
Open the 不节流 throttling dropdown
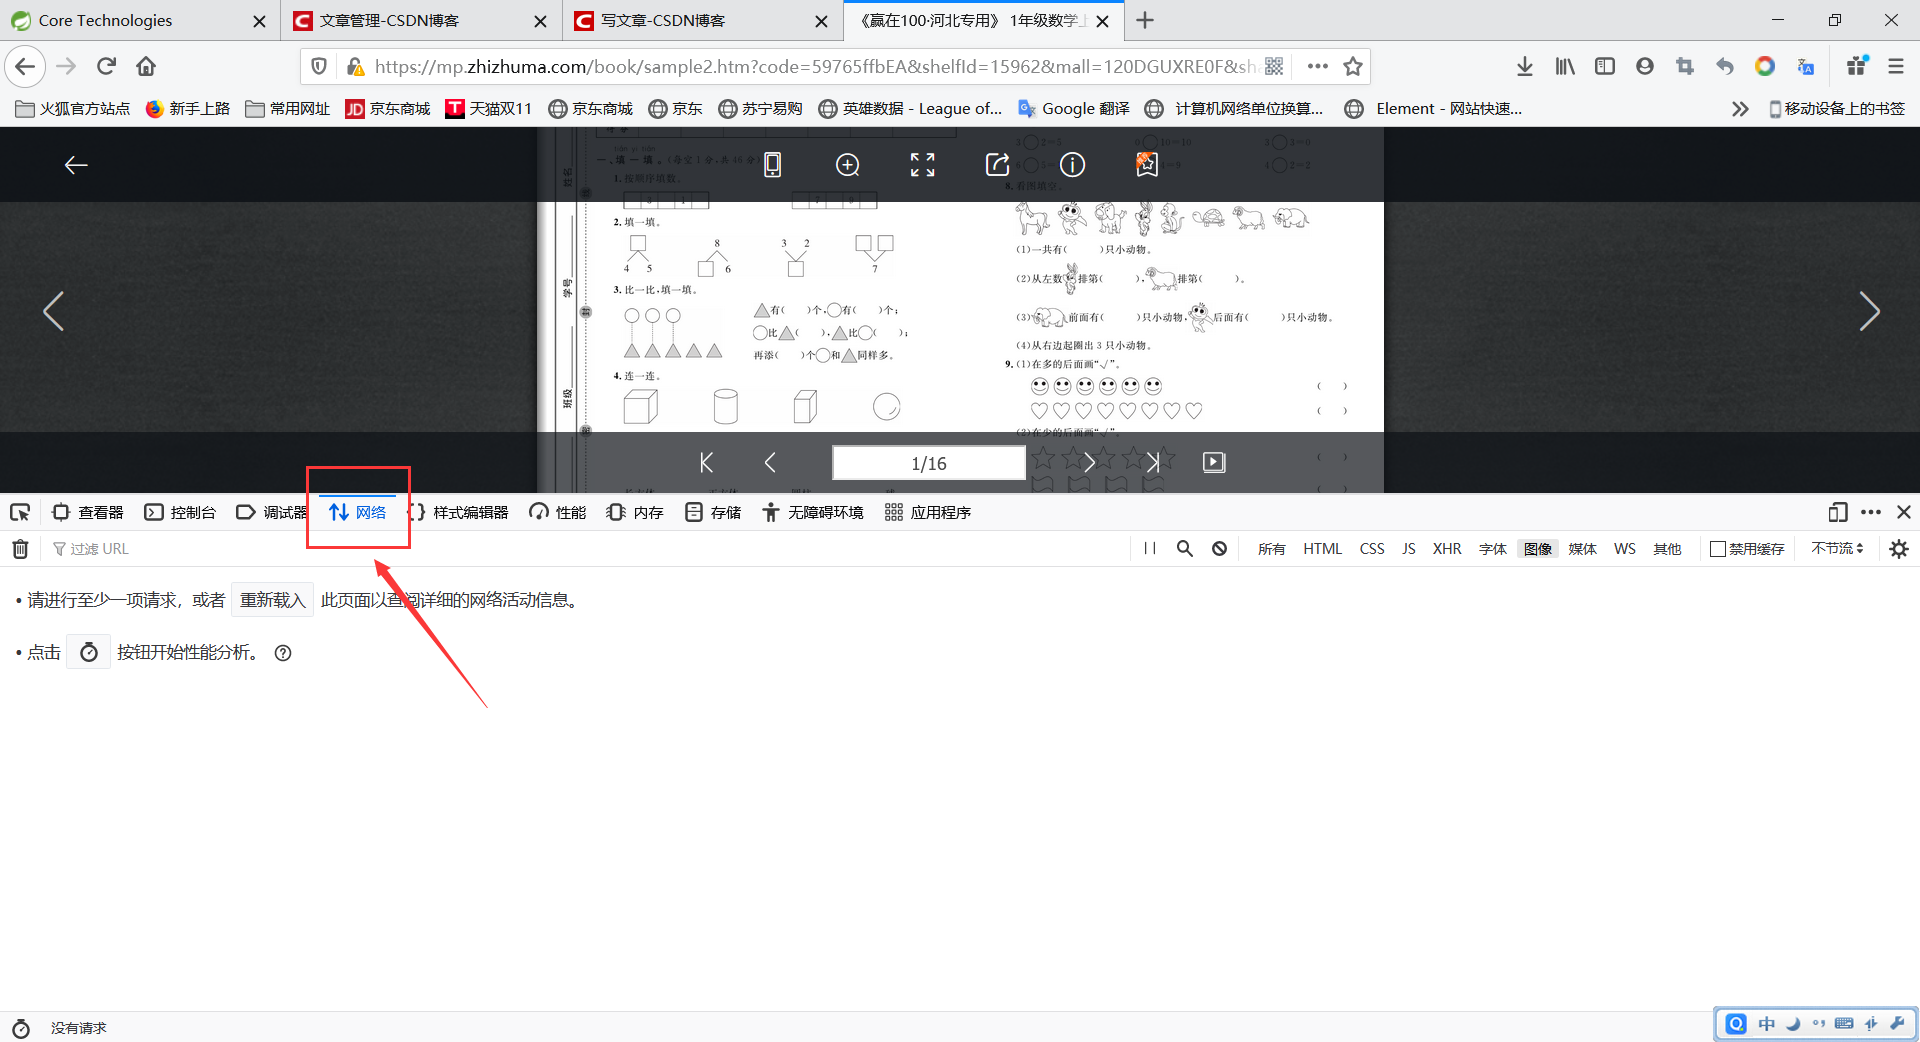pos(1836,548)
